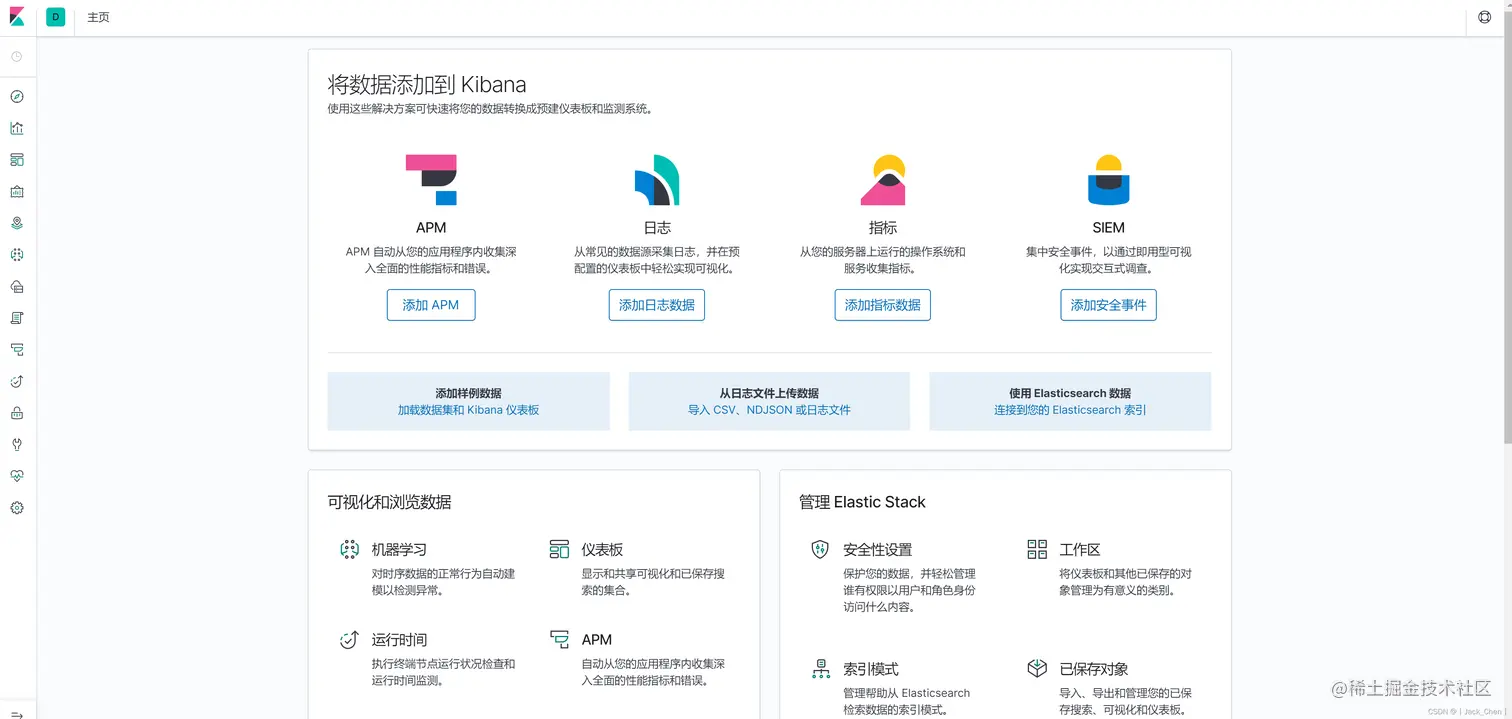This screenshot has width=1512, height=719.
Task: Open 已保存对象 title link
Action: (1094, 669)
